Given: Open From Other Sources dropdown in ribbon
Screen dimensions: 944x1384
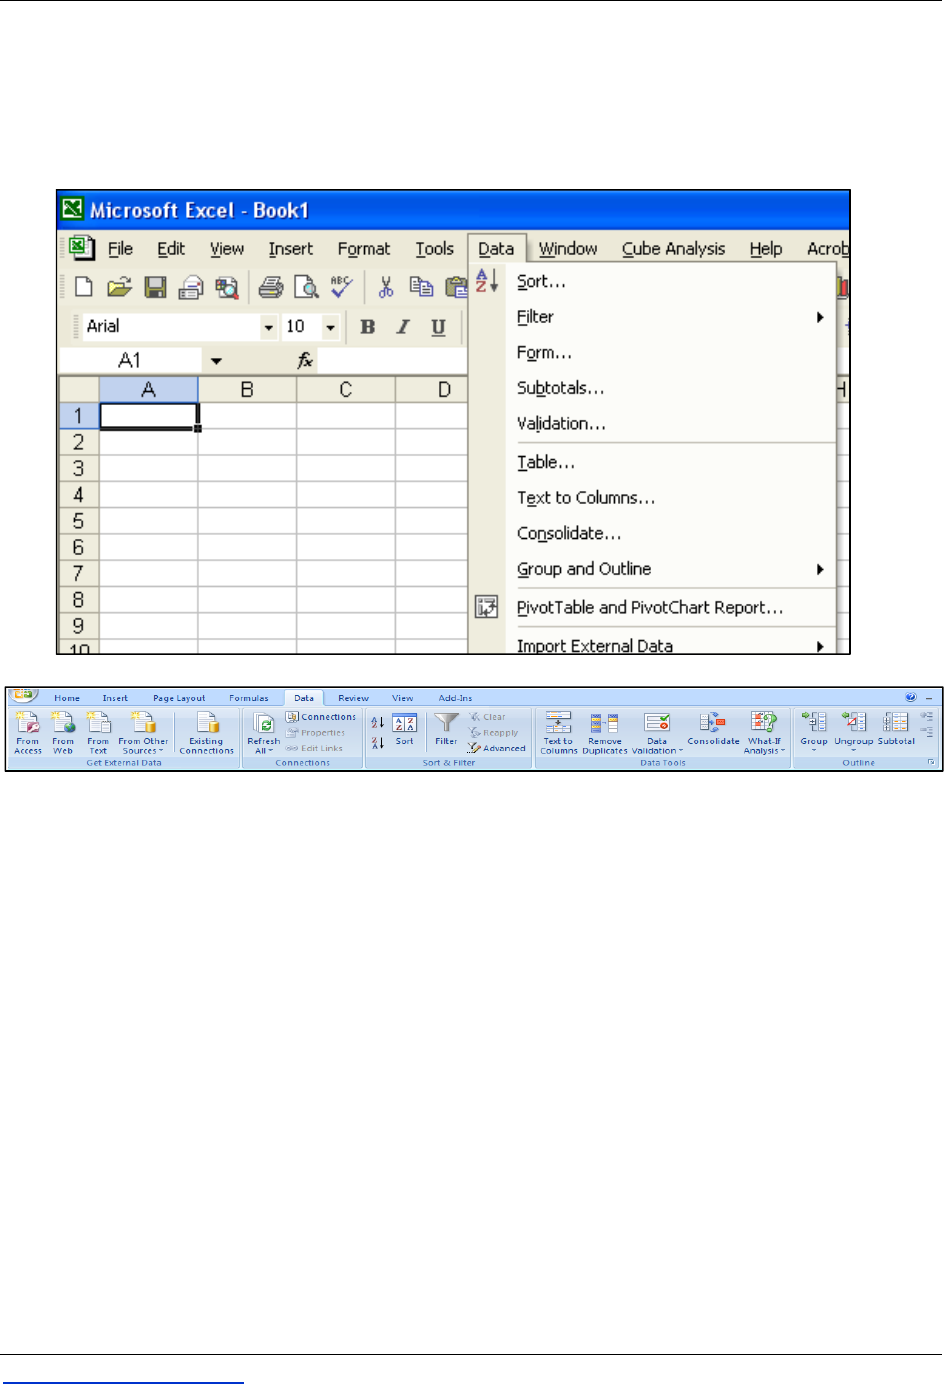Looking at the screenshot, I should (143, 733).
